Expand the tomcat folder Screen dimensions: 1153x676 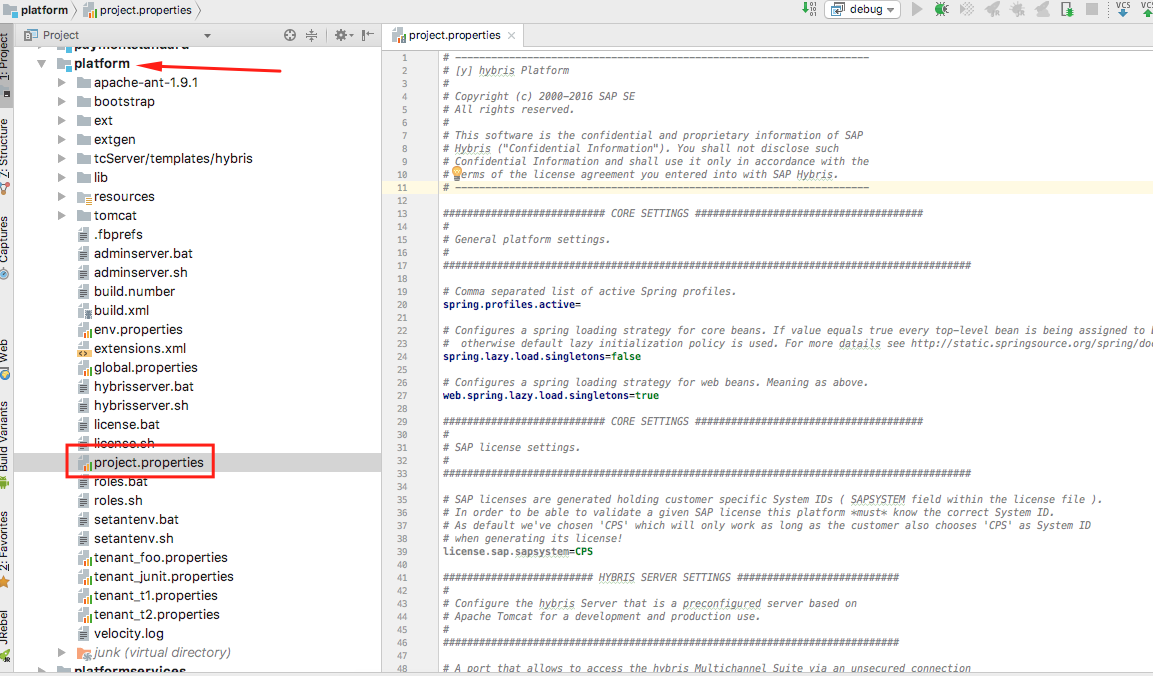tap(62, 216)
